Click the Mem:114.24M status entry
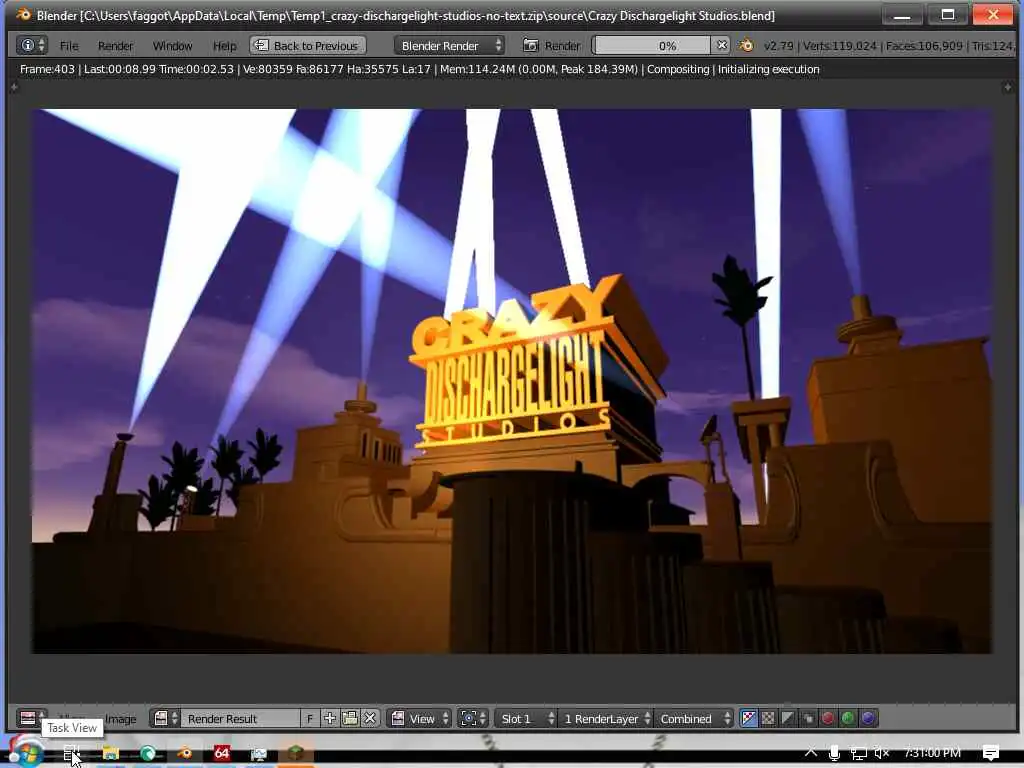This screenshot has width=1024, height=768. [x=539, y=69]
